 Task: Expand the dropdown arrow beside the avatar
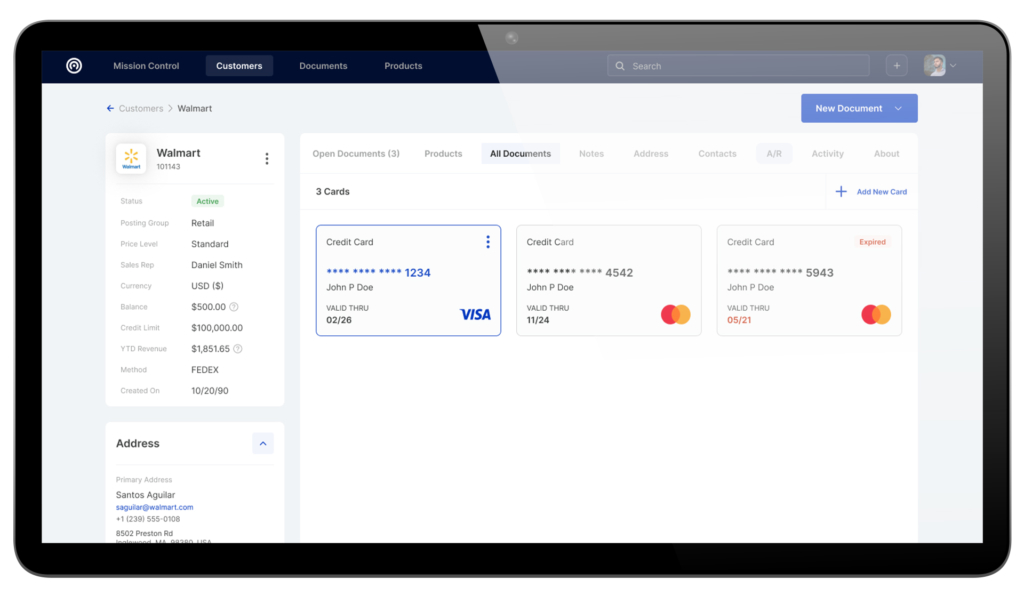coord(953,65)
